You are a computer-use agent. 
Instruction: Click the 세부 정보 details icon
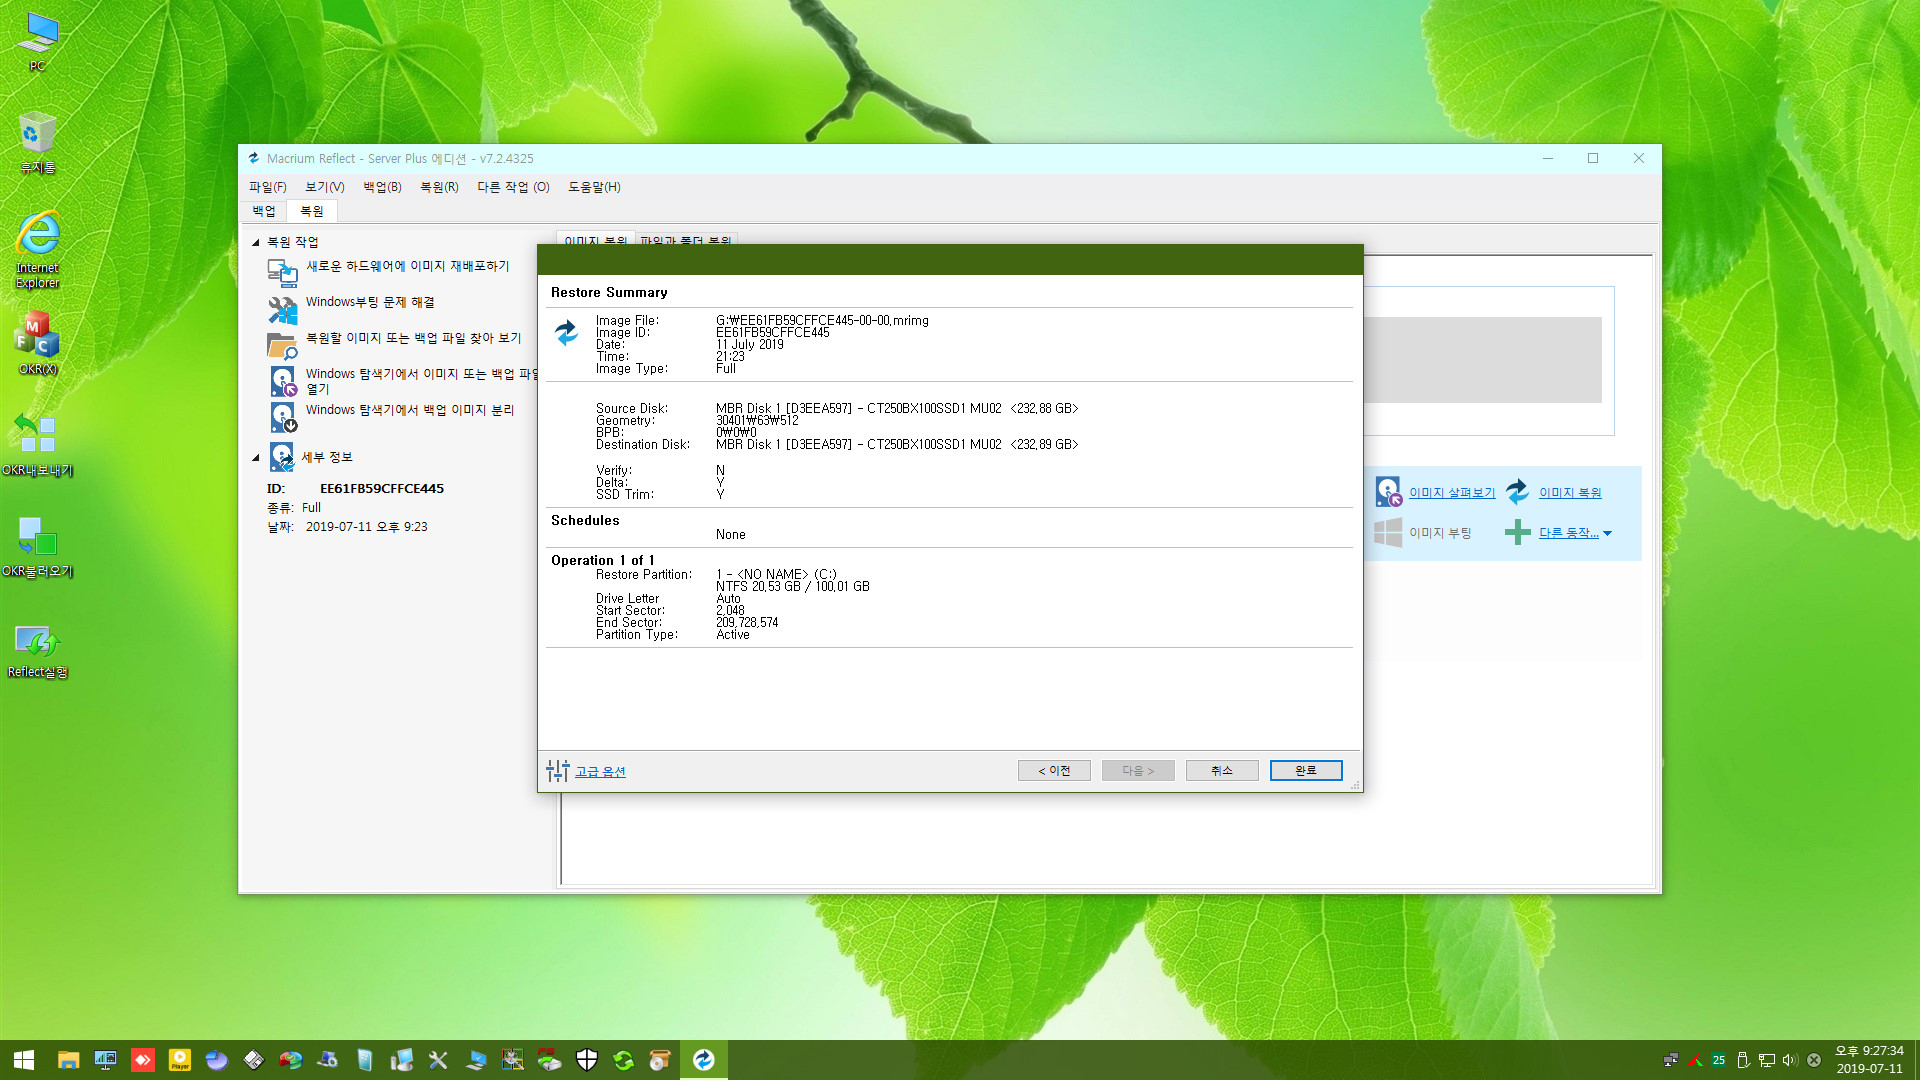pos(282,457)
